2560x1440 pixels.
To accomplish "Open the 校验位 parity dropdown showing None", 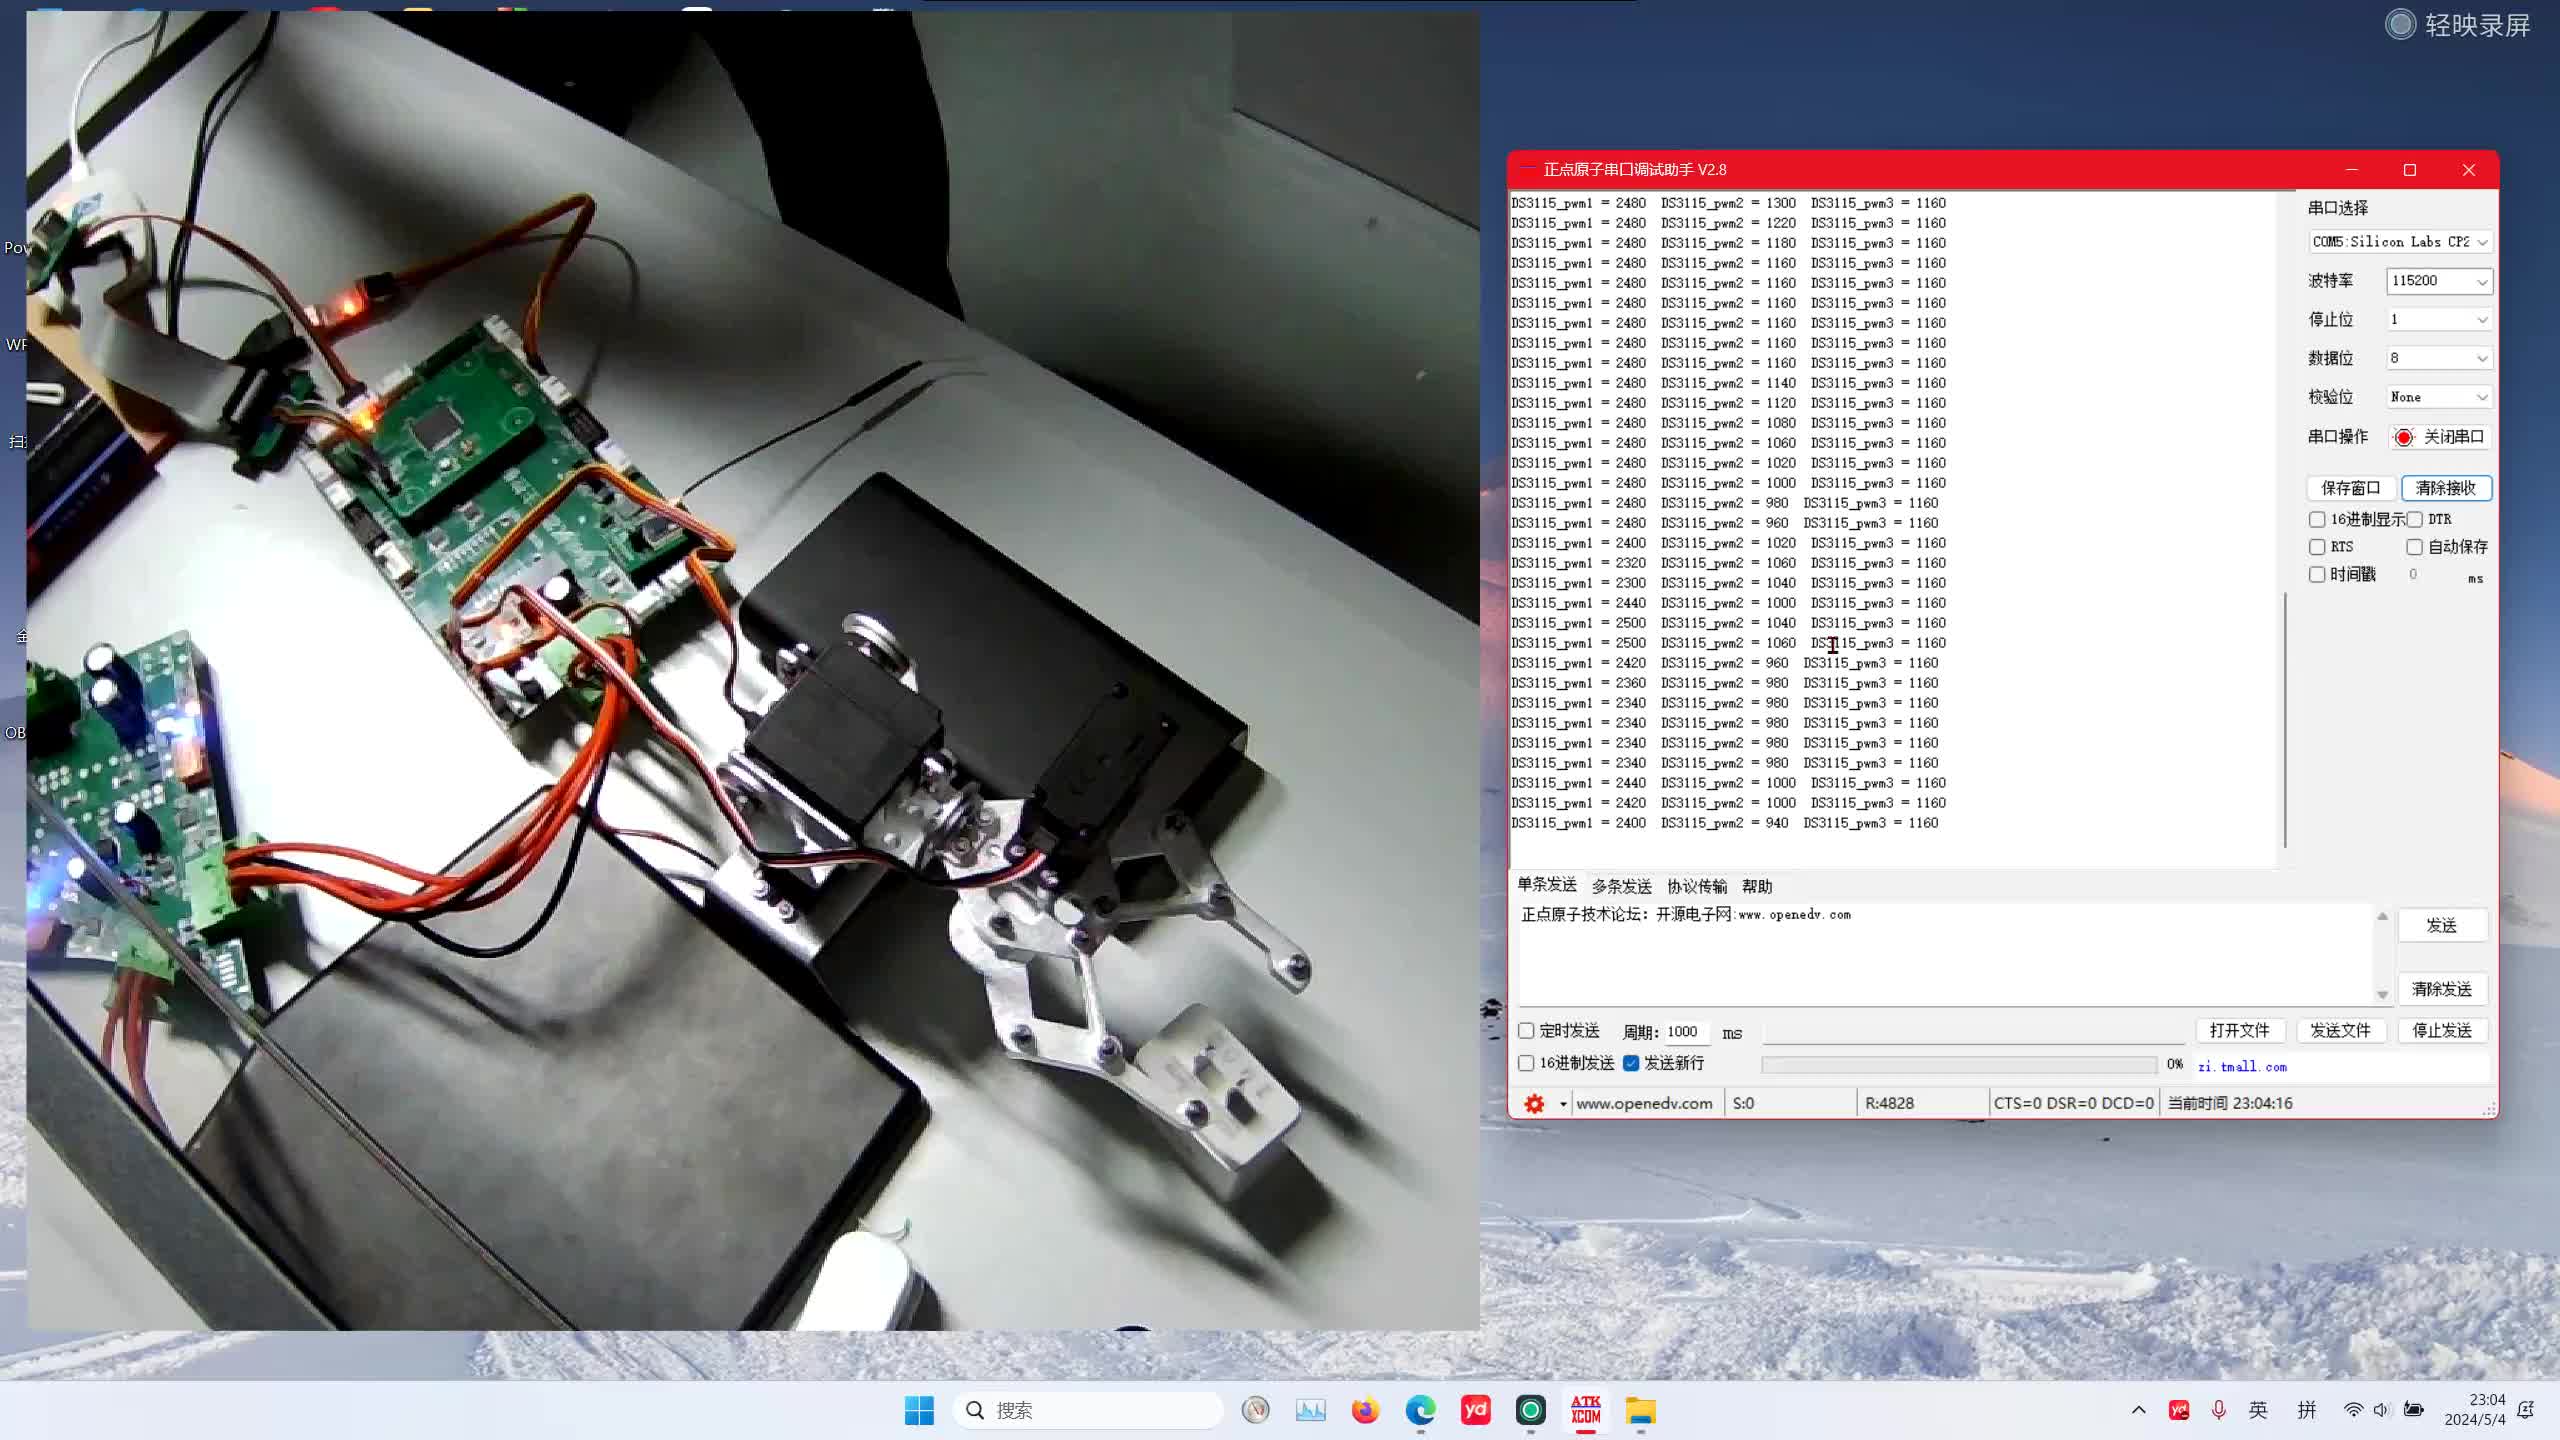I will (2439, 397).
